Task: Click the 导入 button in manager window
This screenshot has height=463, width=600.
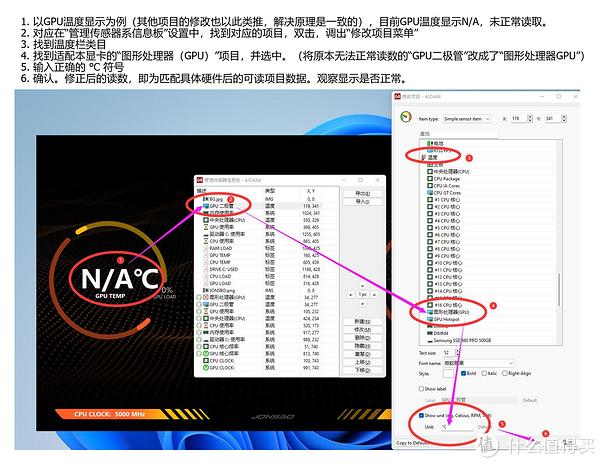Action: pyautogui.click(x=362, y=201)
